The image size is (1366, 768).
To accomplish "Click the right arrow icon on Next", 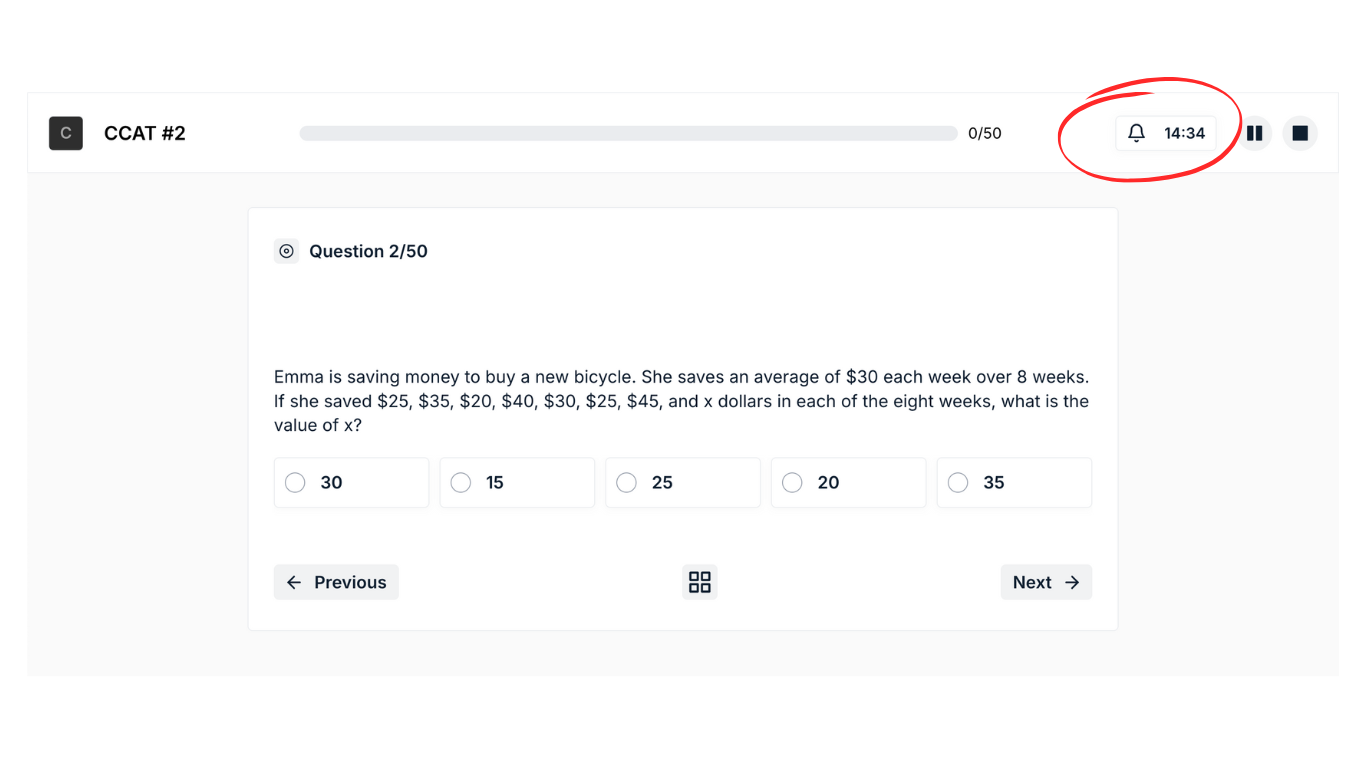I will pos(1072,582).
